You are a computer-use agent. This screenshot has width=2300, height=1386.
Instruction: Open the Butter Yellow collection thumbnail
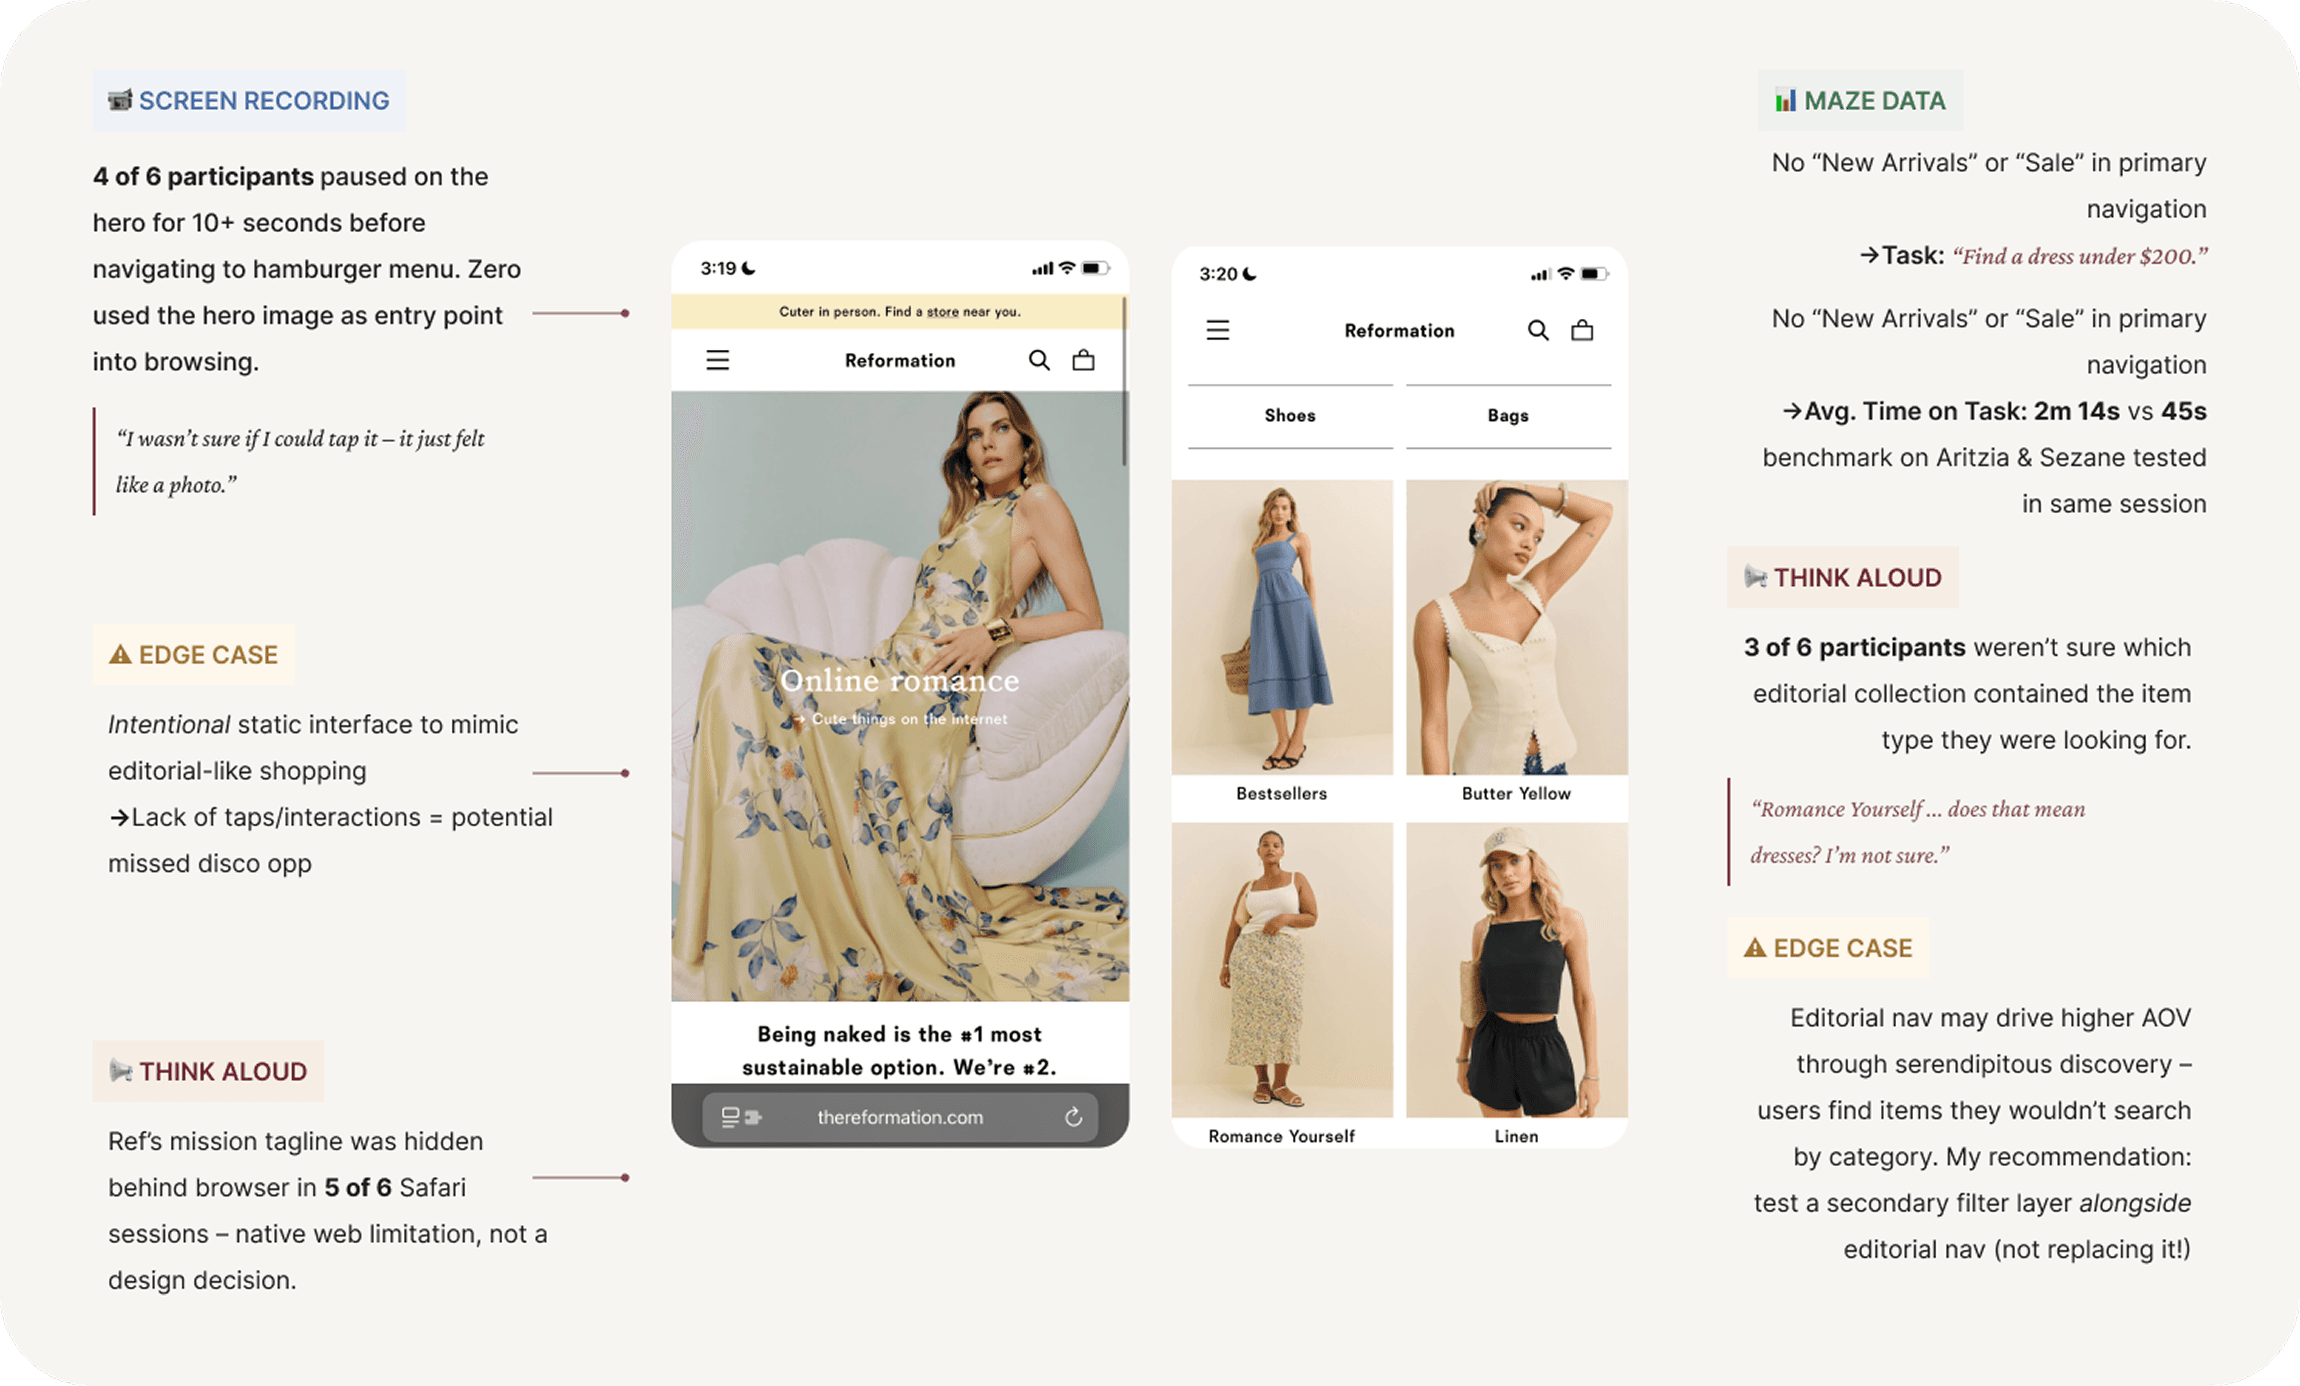pyautogui.click(x=1516, y=627)
